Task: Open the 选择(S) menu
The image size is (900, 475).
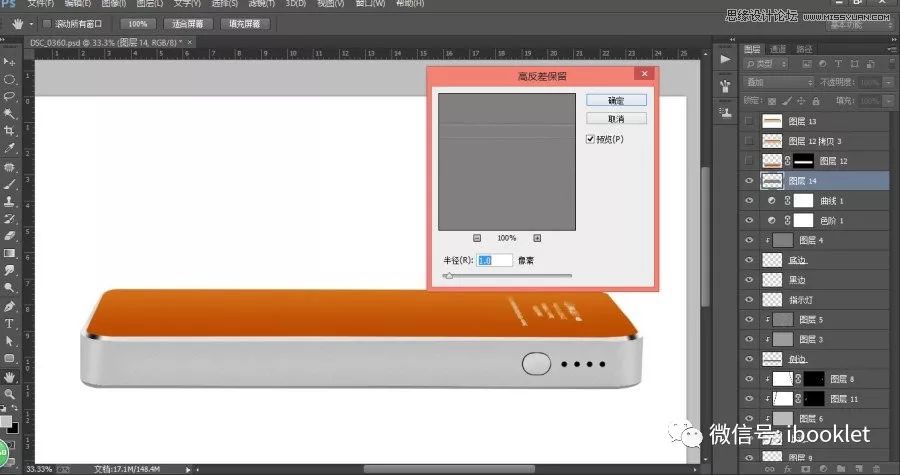Action: point(241,5)
